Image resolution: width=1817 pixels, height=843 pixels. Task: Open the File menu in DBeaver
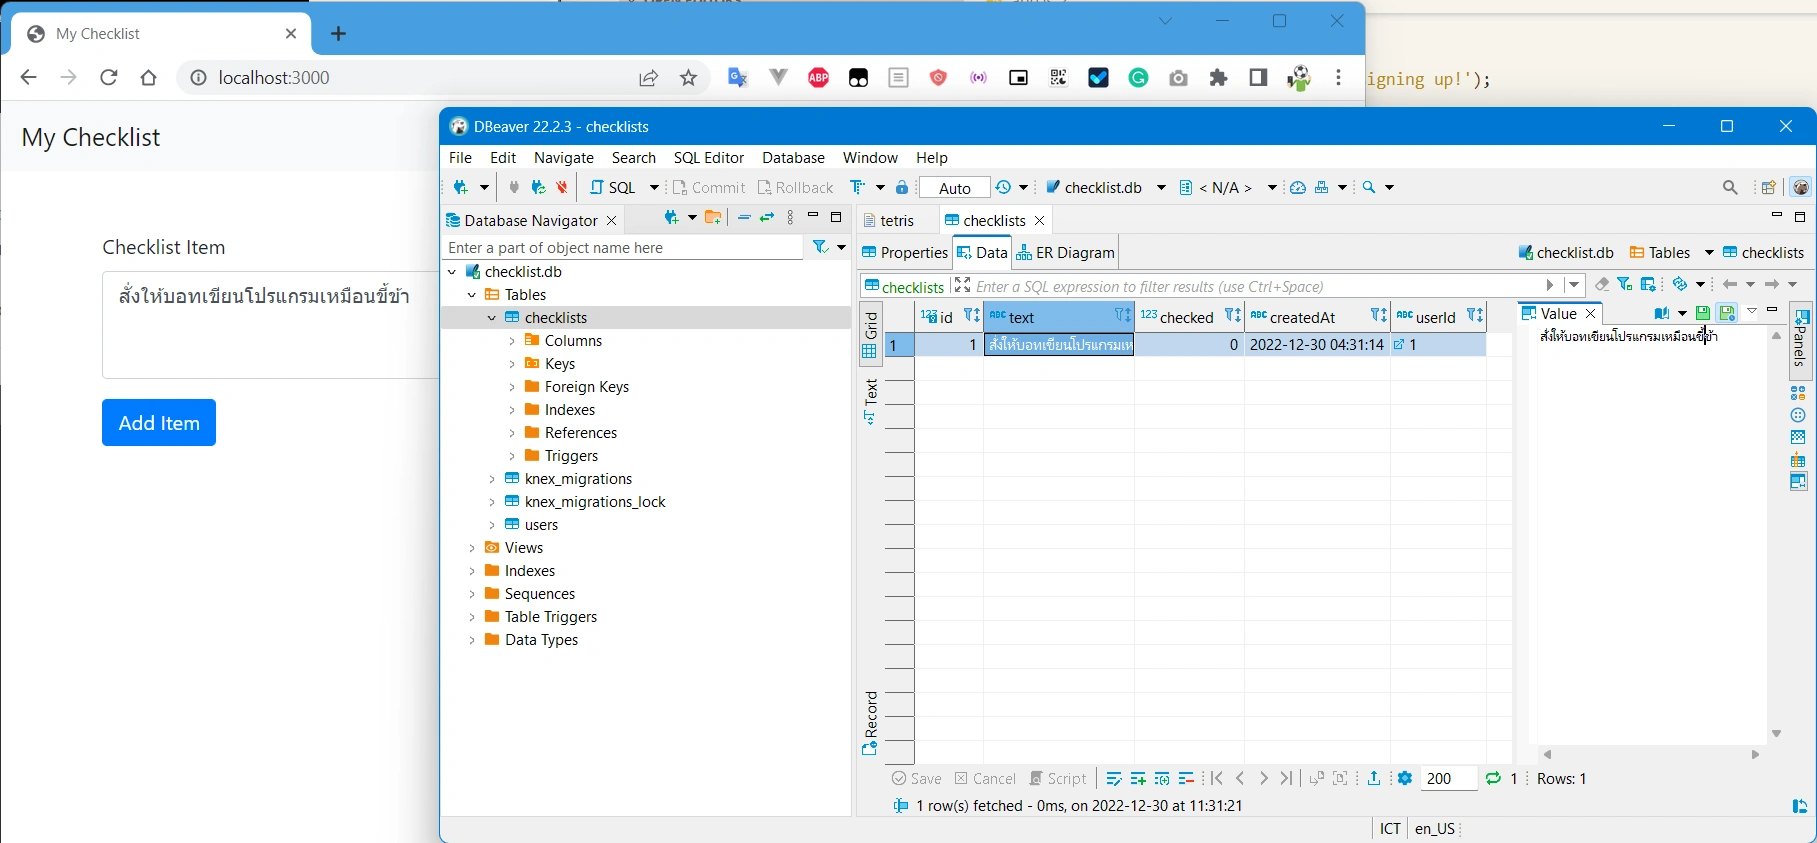click(x=460, y=158)
